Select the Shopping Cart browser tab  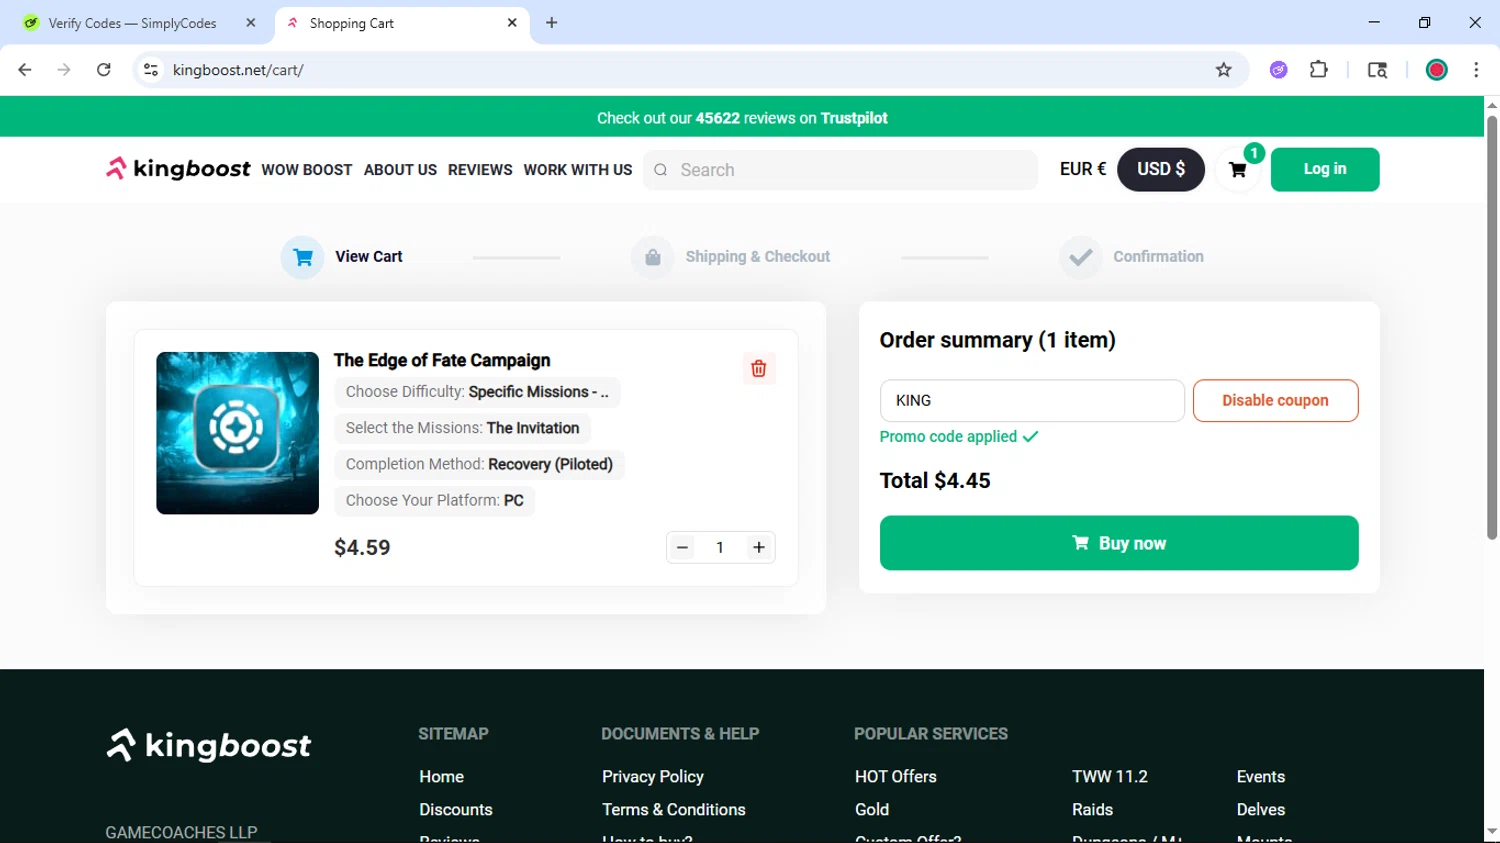[400, 23]
